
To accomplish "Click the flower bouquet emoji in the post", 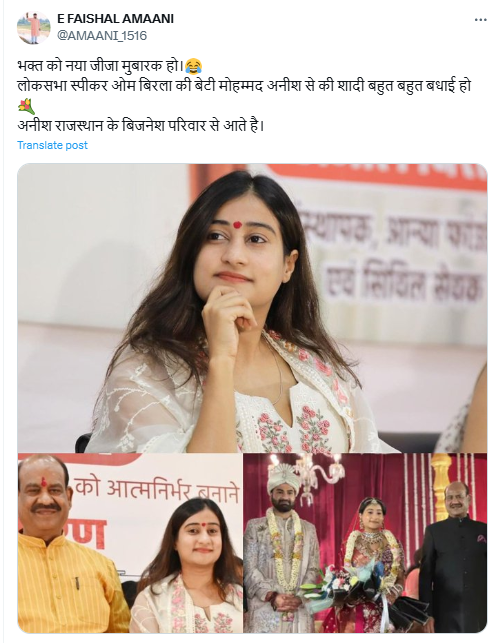I will 26,106.
